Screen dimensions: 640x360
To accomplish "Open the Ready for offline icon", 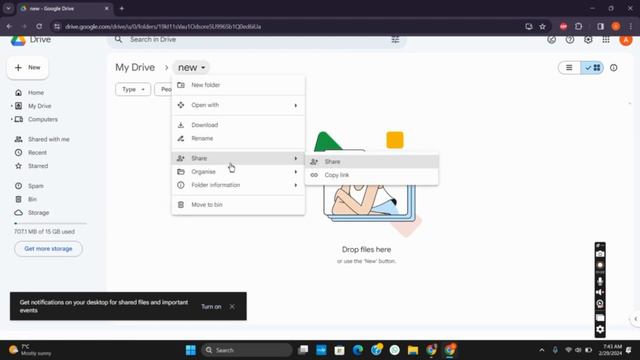I will tap(551, 40).
